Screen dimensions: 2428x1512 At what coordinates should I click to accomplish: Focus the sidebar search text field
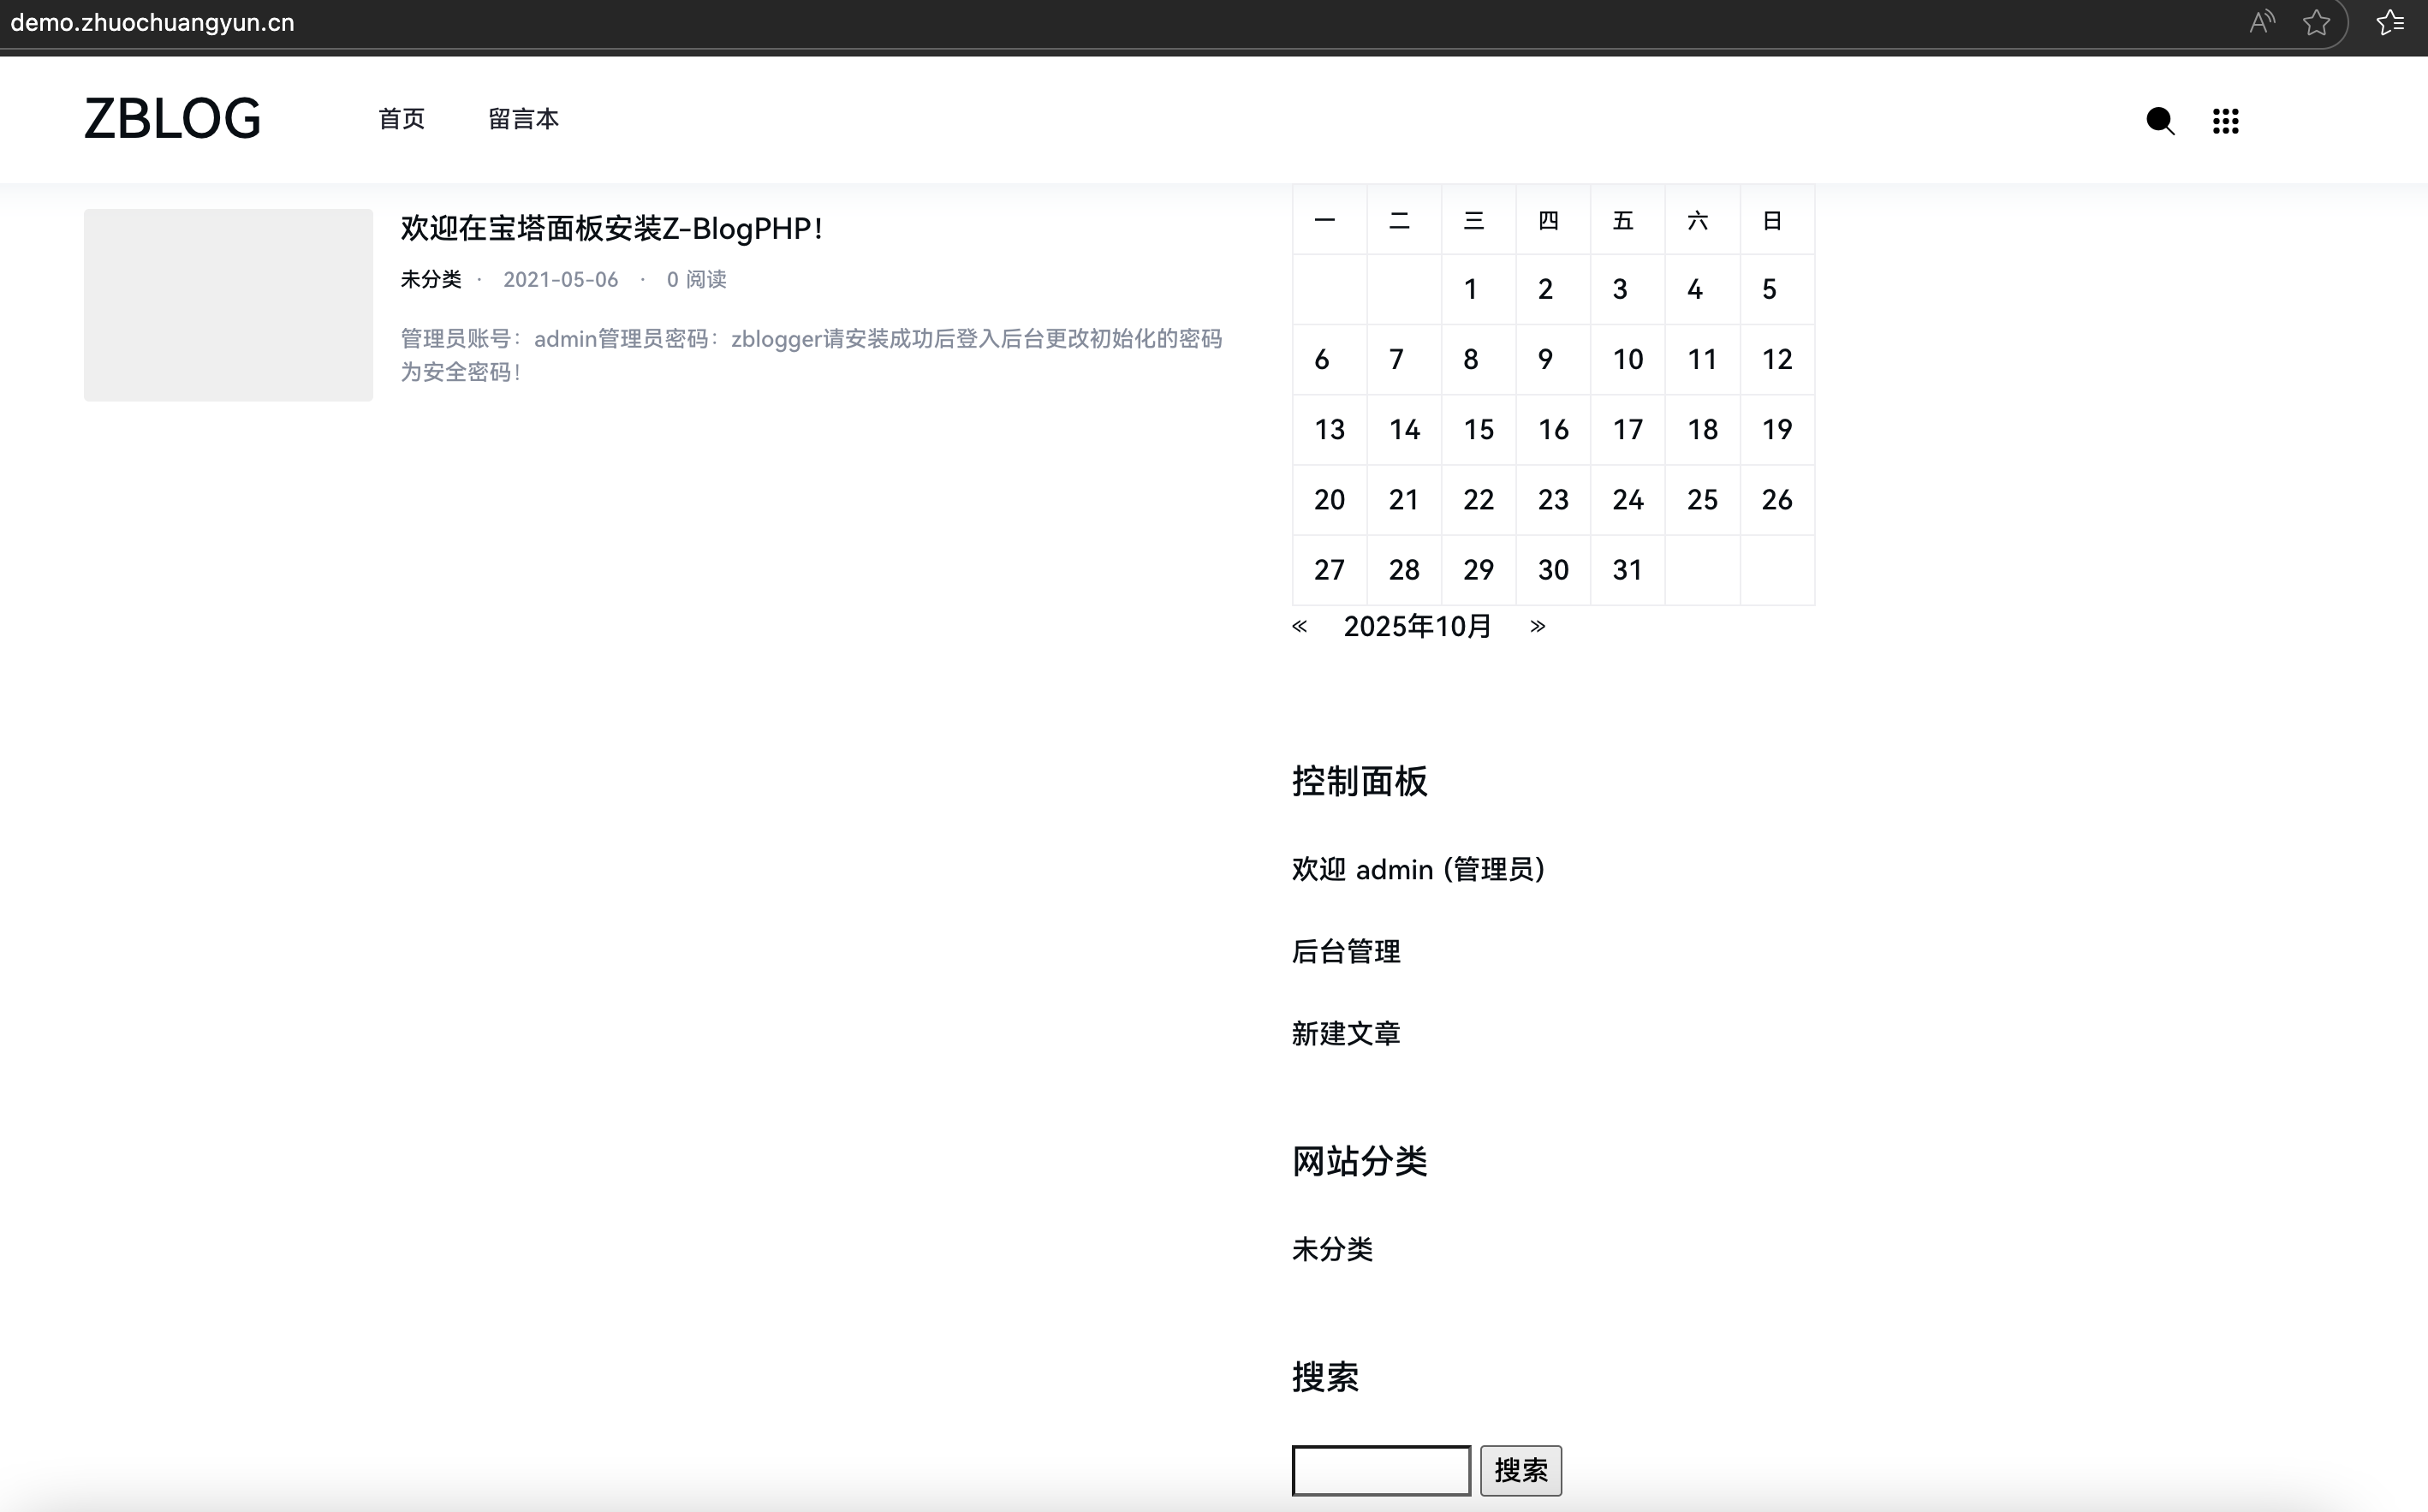1380,1470
